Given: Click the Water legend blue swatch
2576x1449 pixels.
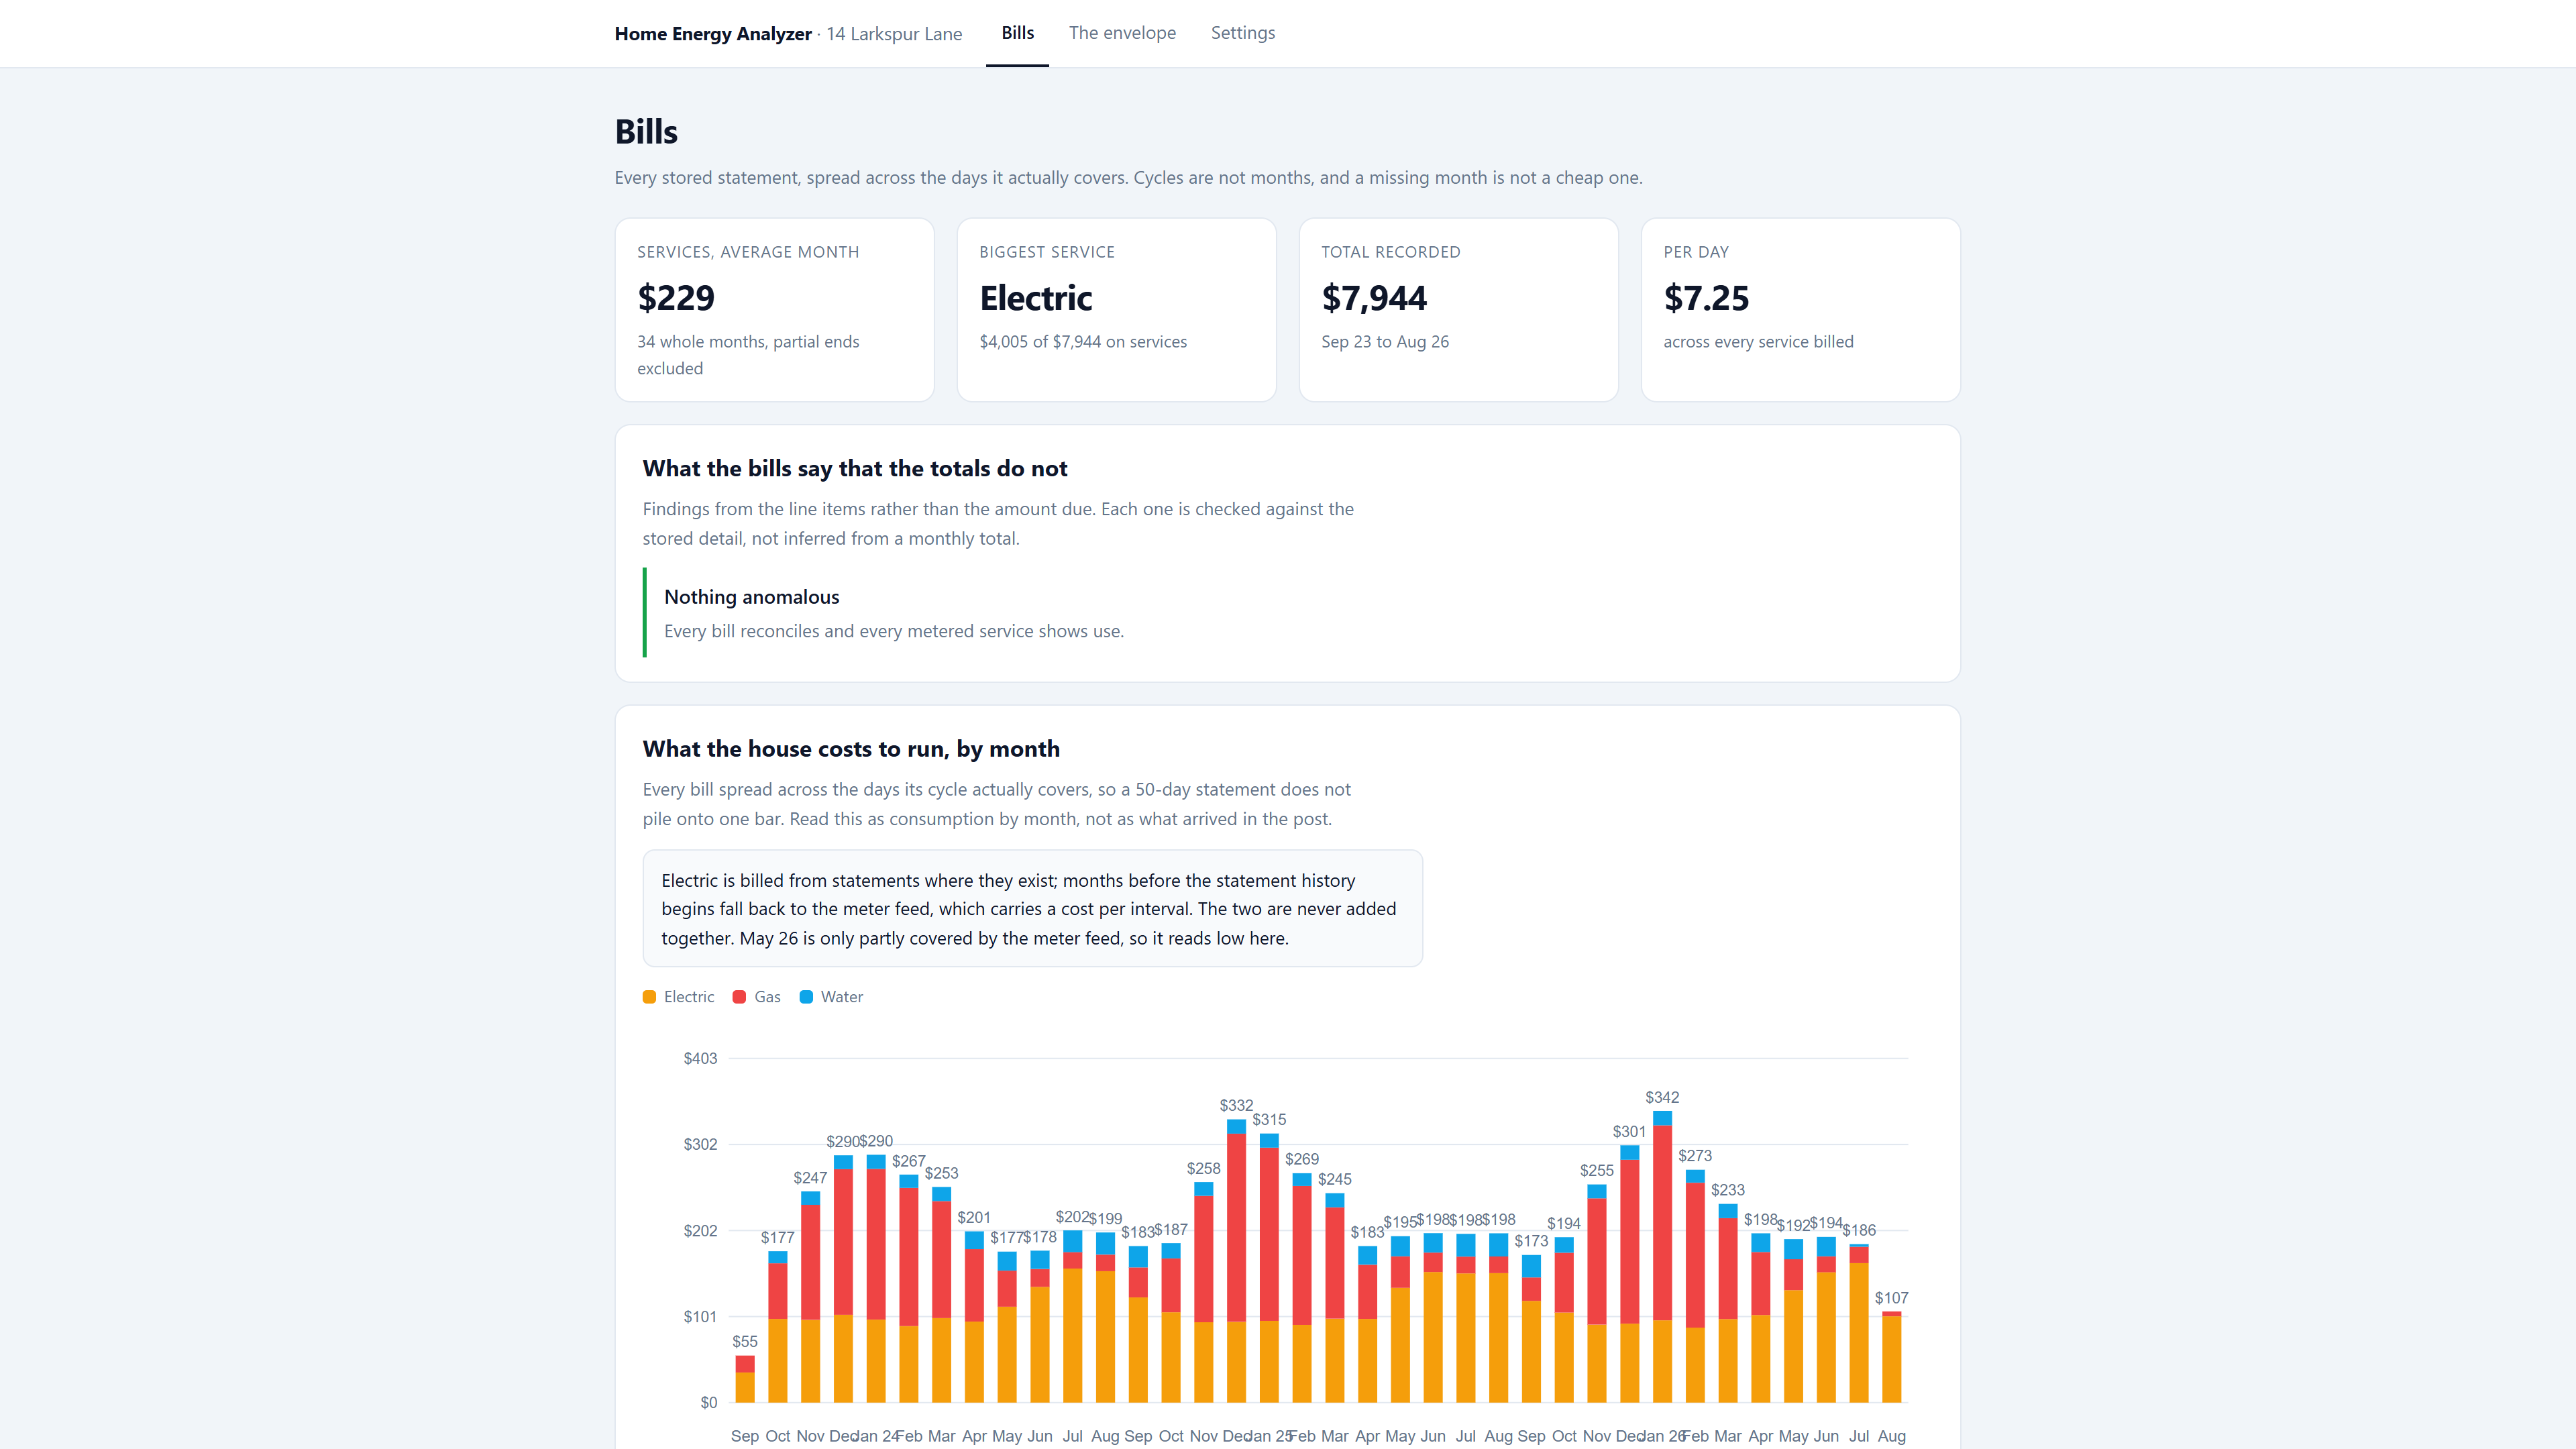Looking at the screenshot, I should (x=806, y=997).
